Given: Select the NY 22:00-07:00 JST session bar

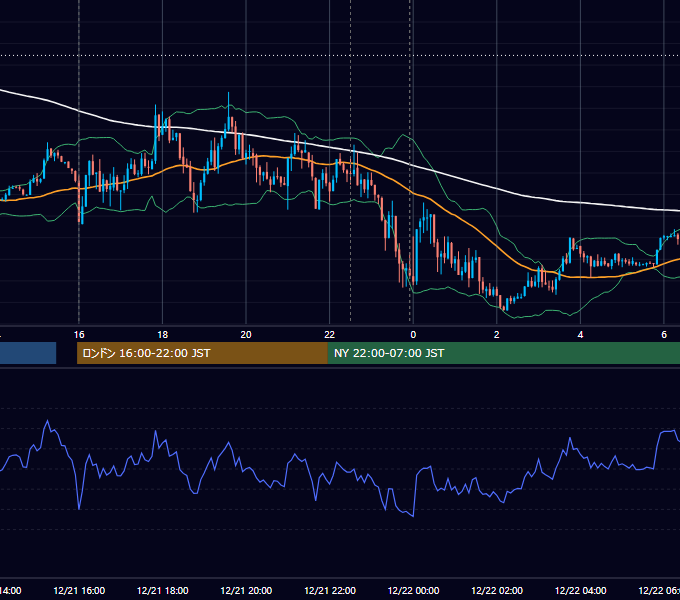Looking at the screenshot, I should [x=503, y=353].
